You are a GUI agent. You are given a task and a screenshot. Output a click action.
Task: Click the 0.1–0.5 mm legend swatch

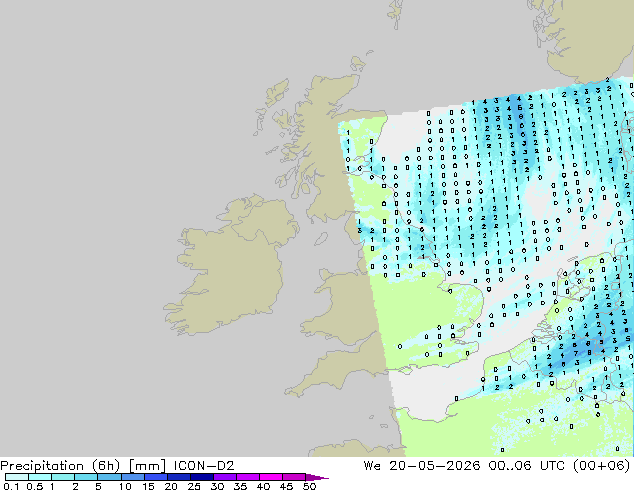coord(17,477)
